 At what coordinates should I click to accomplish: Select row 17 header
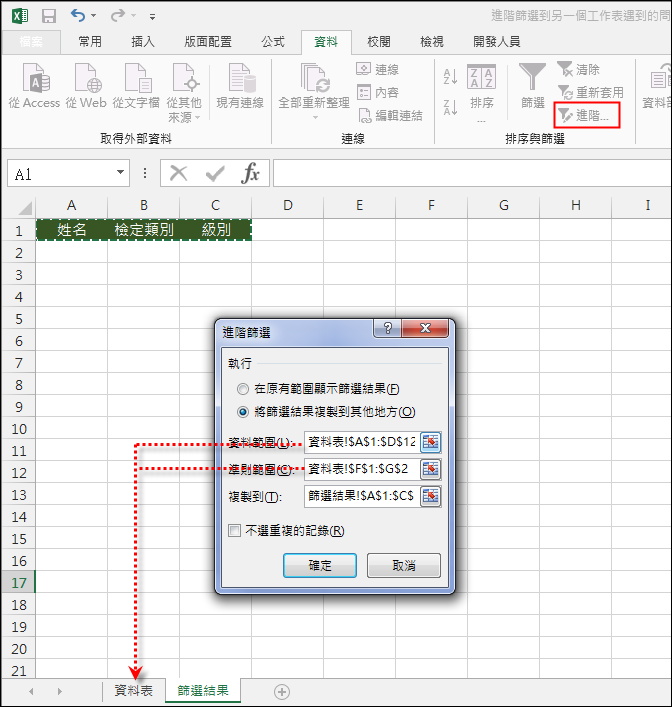point(18,583)
